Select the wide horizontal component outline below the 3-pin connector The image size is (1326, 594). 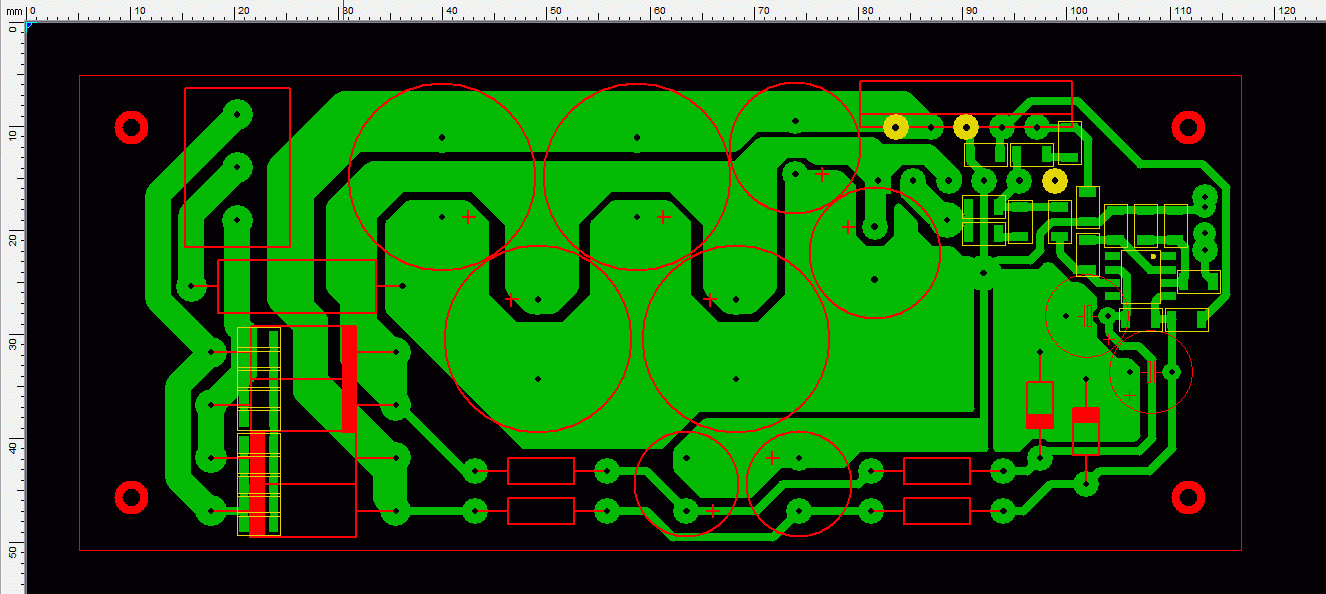point(297,286)
